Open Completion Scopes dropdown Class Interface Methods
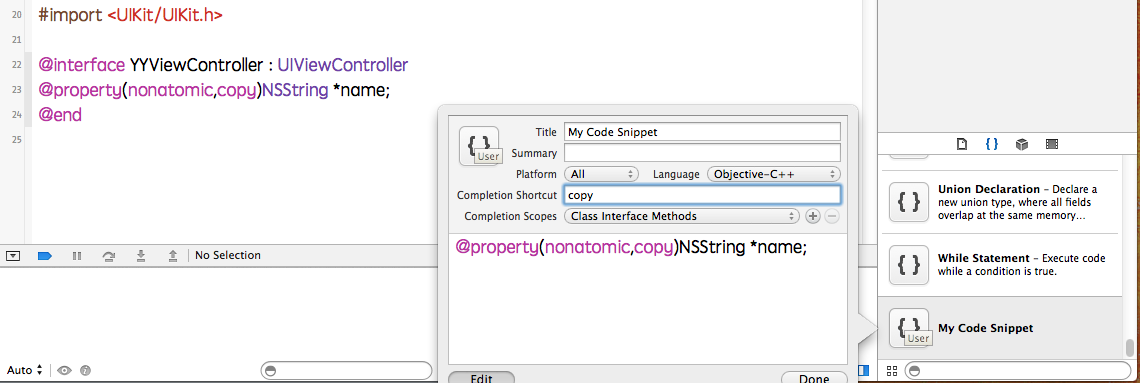Image resolution: width=1140 pixels, height=383 pixels. (x=681, y=216)
